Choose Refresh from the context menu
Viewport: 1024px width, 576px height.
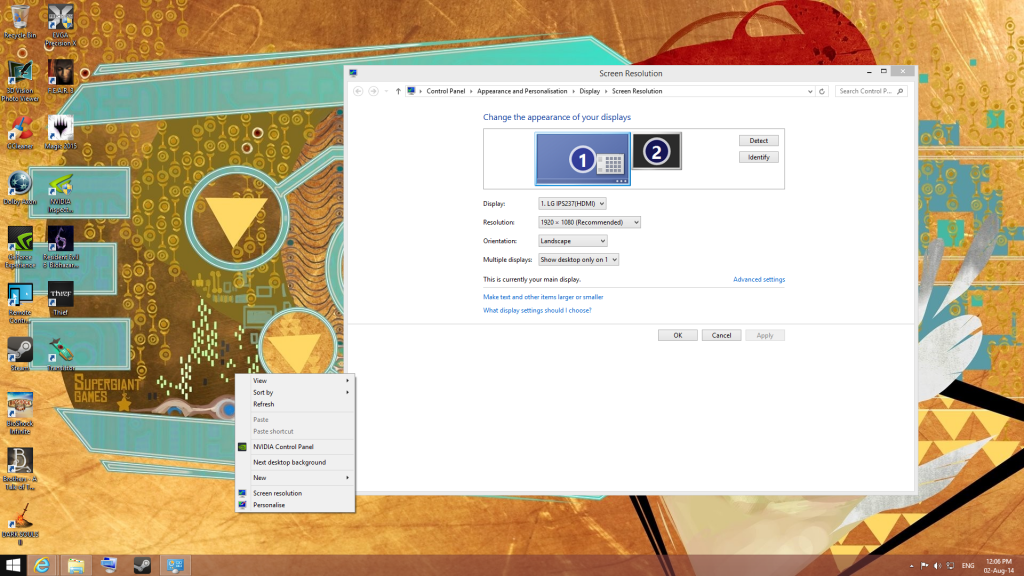point(295,404)
